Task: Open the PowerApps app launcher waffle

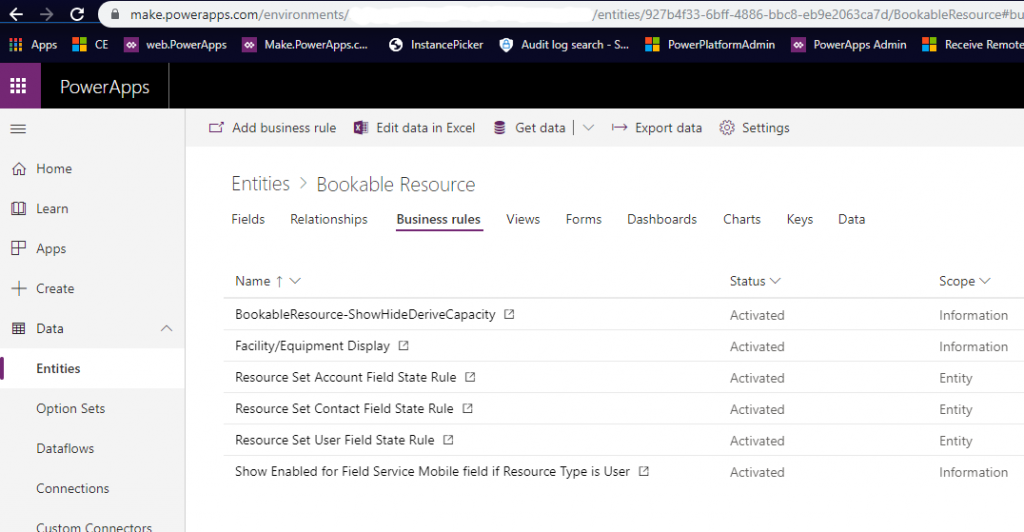Action: tap(18, 86)
